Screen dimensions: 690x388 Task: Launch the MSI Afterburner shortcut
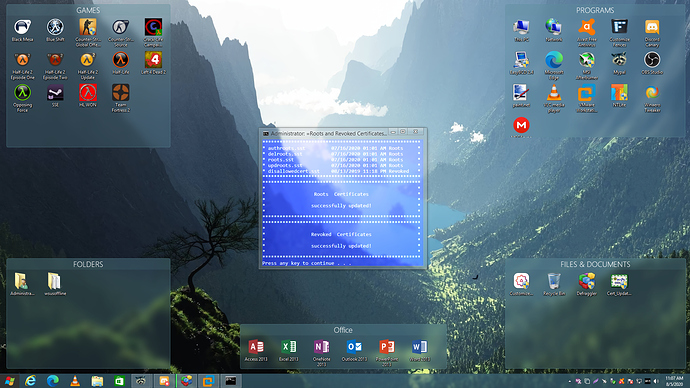(587, 66)
